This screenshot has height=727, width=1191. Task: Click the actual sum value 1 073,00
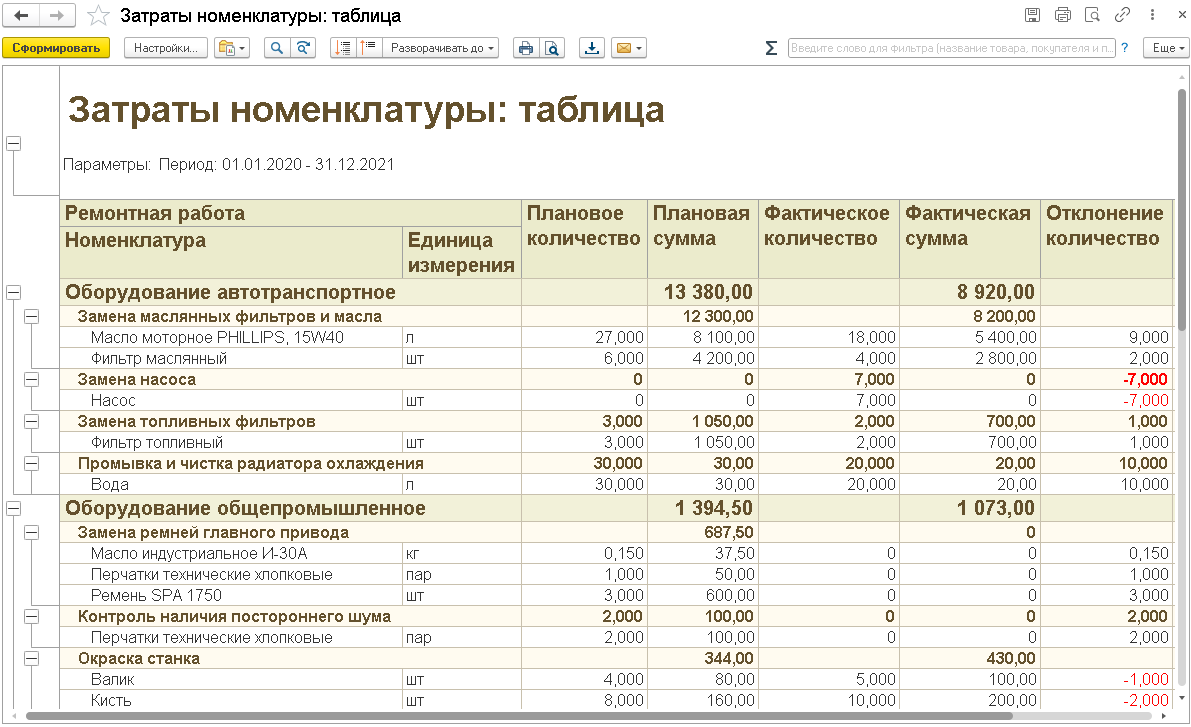pyautogui.click(x=970, y=508)
